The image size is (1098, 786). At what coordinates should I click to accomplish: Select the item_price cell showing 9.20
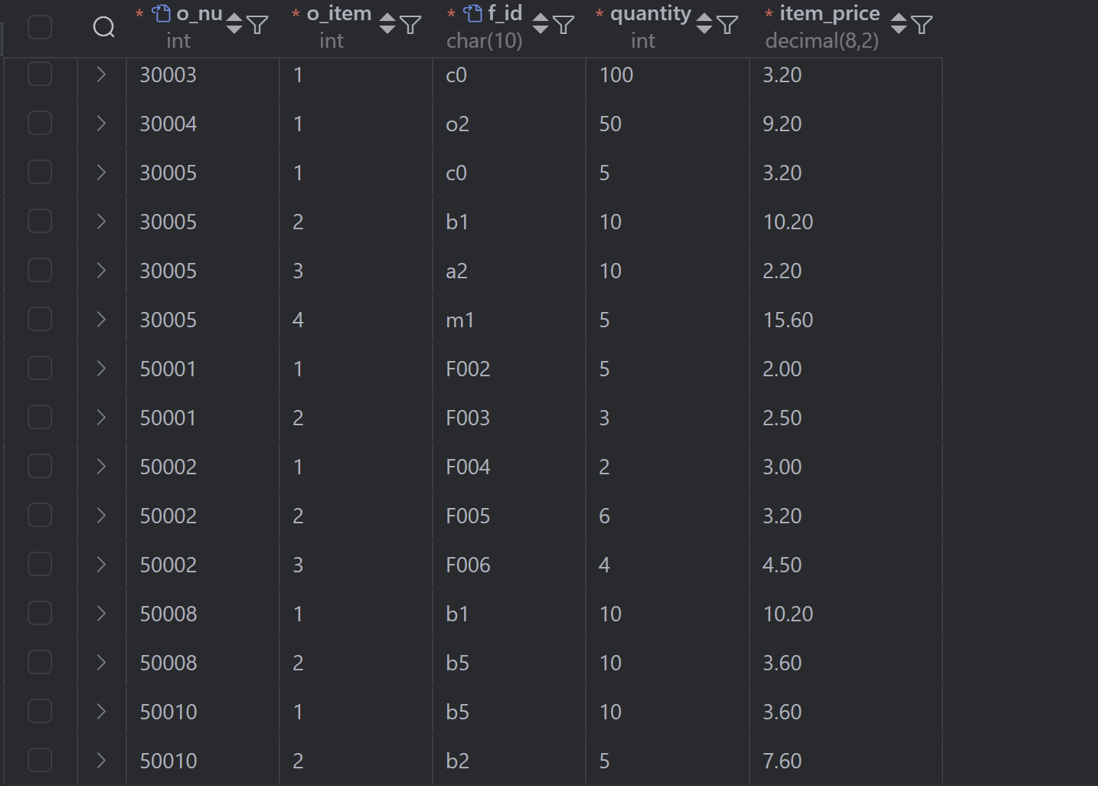click(846, 124)
